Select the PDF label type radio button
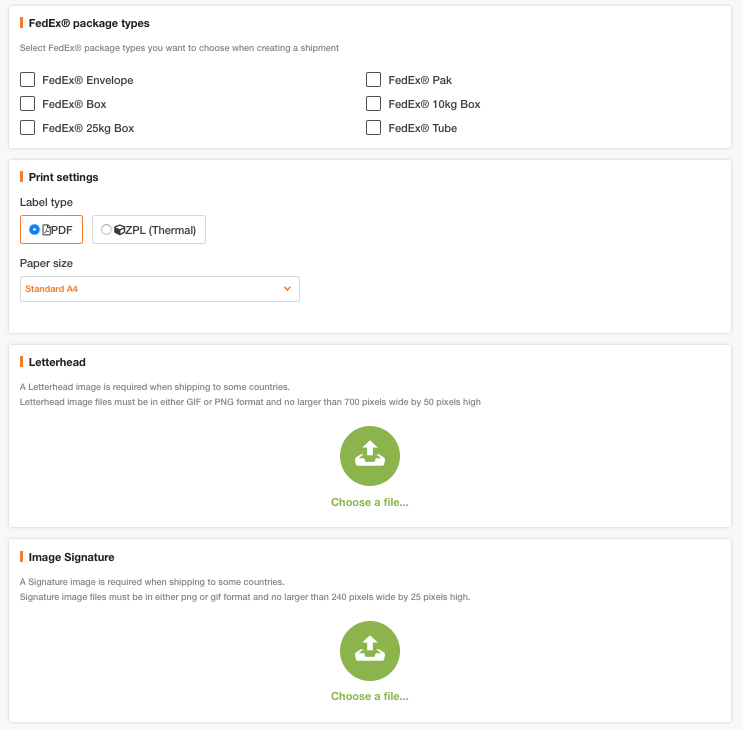Image resolution: width=743 pixels, height=730 pixels. pyautogui.click(x=34, y=230)
